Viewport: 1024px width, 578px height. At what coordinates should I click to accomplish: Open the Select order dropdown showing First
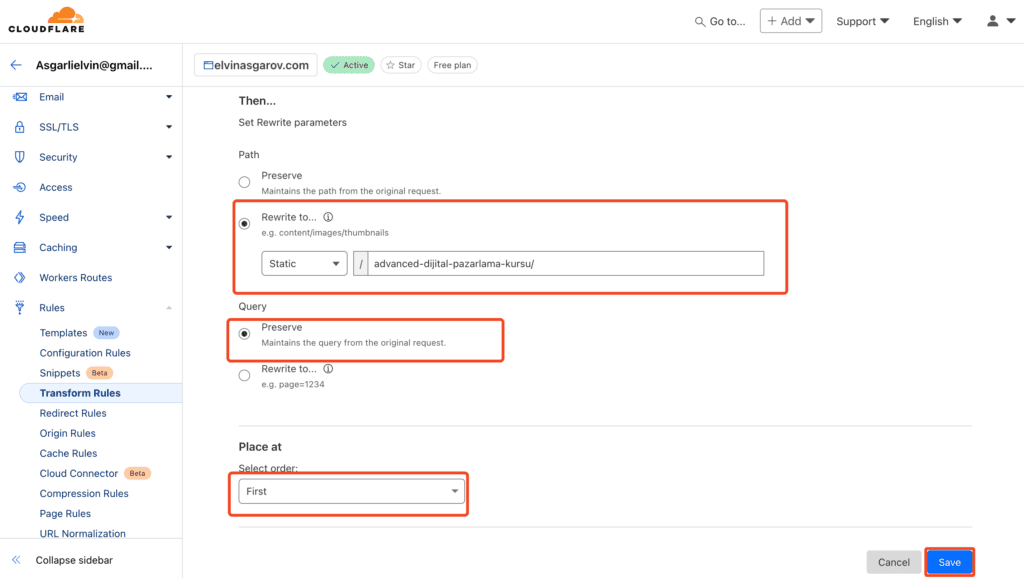click(351, 491)
